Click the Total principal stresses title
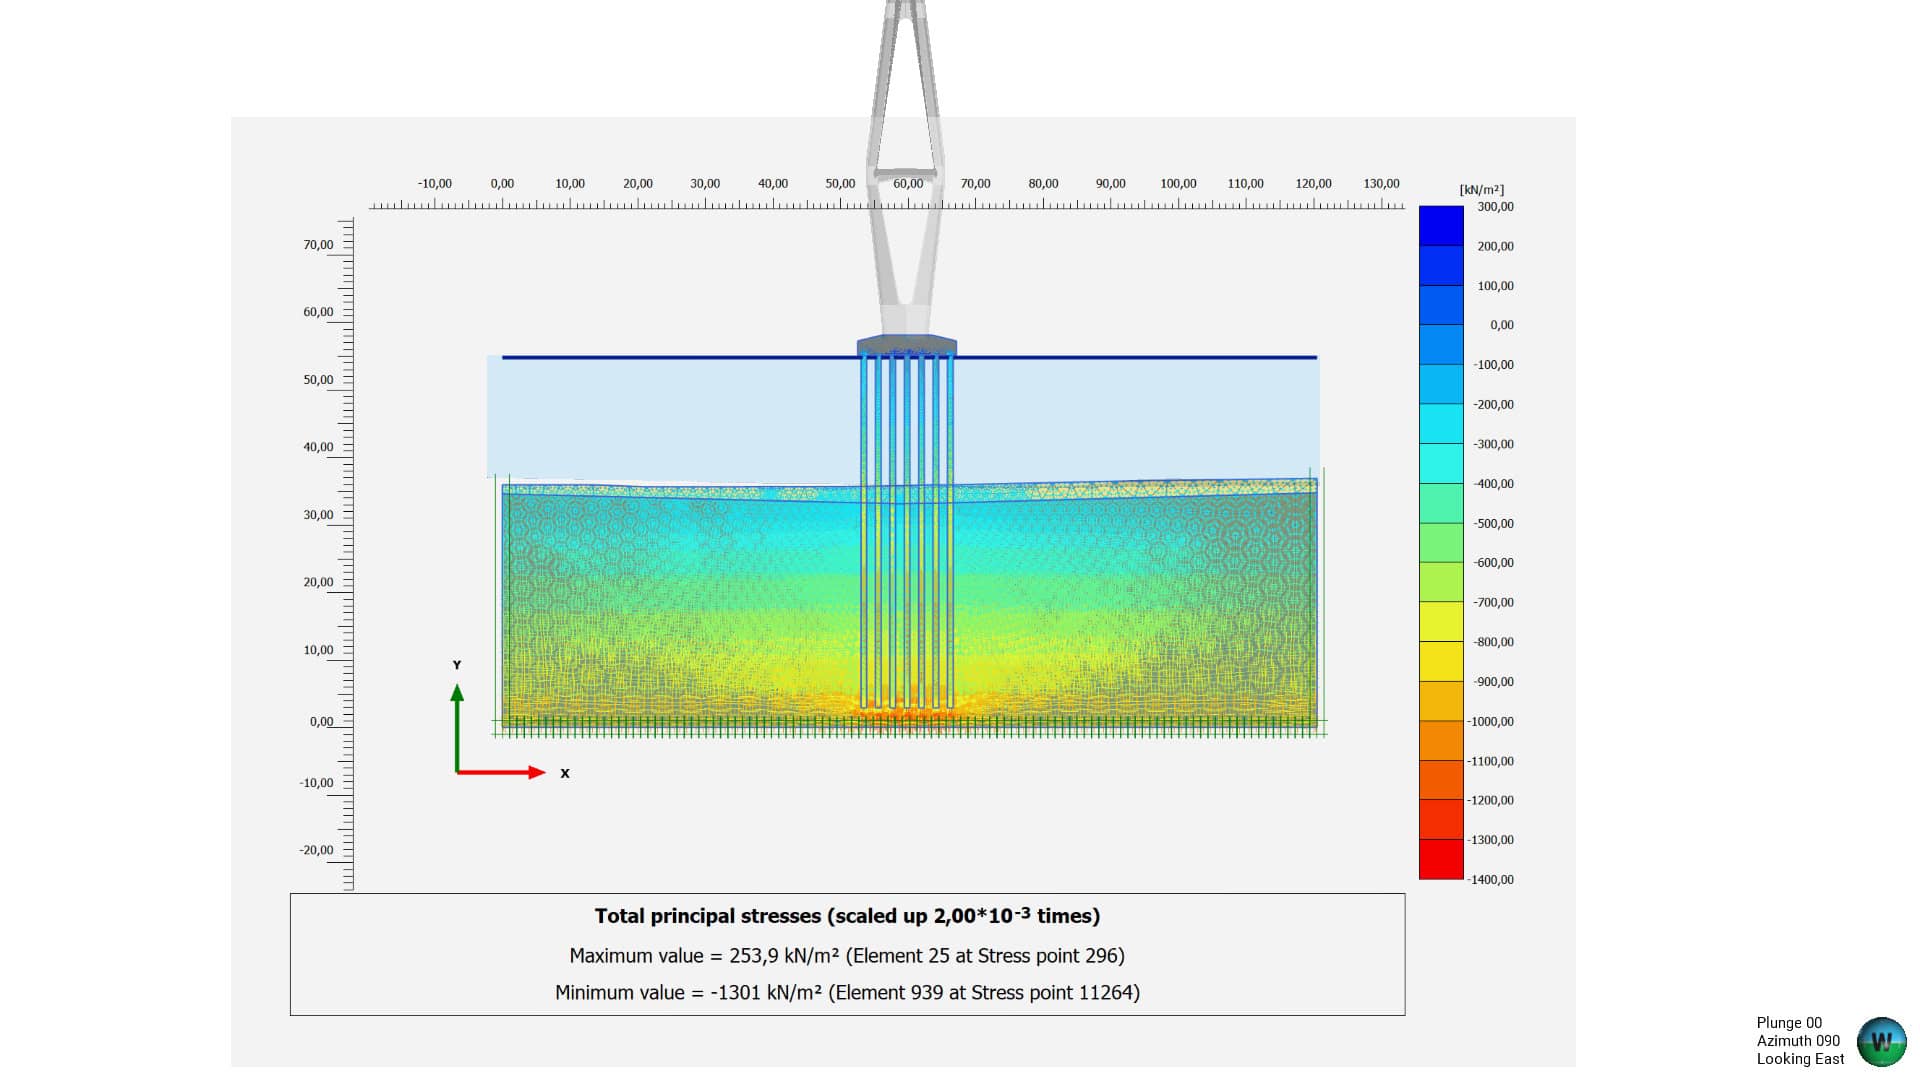1920x1080 pixels. tap(847, 915)
